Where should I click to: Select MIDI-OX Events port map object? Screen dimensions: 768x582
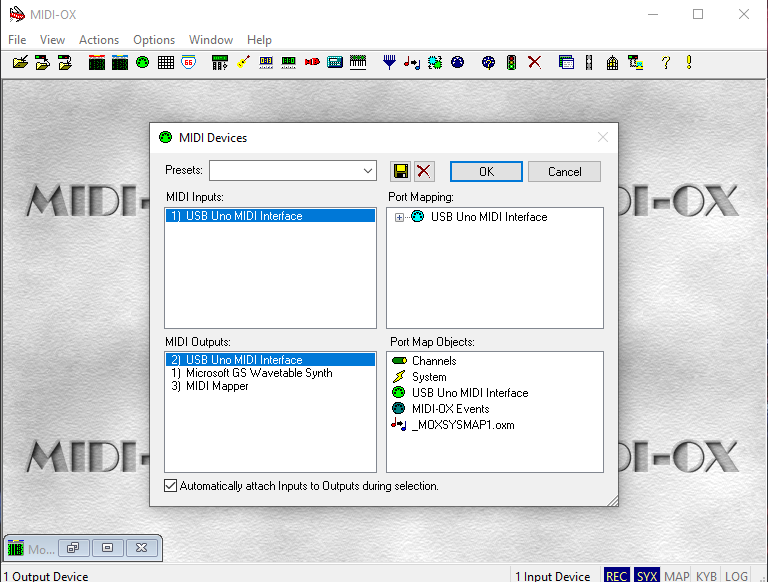click(x=440, y=409)
